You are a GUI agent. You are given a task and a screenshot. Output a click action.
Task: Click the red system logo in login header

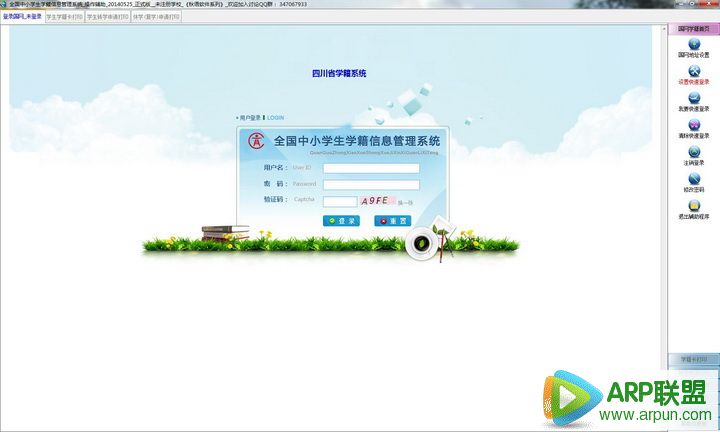[257, 141]
